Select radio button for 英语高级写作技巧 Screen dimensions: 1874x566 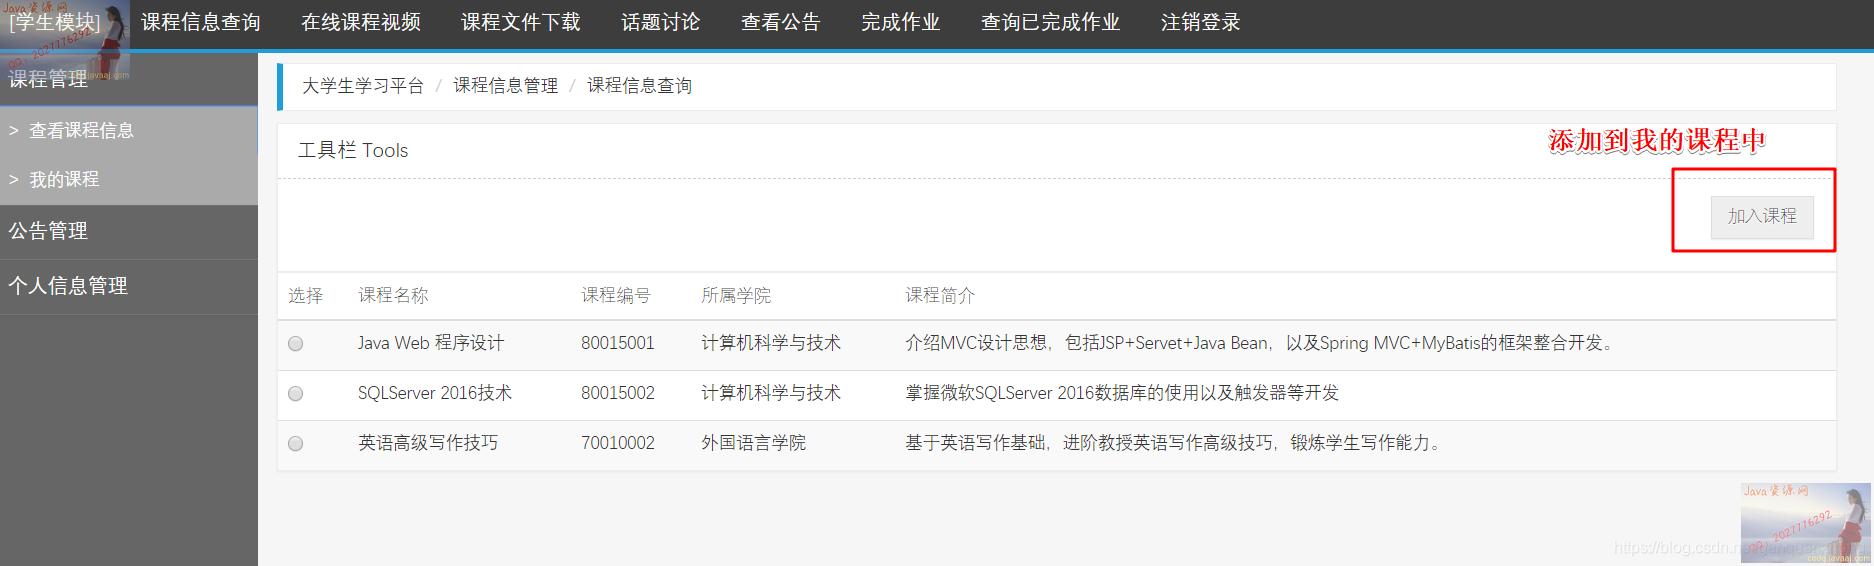(x=295, y=444)
